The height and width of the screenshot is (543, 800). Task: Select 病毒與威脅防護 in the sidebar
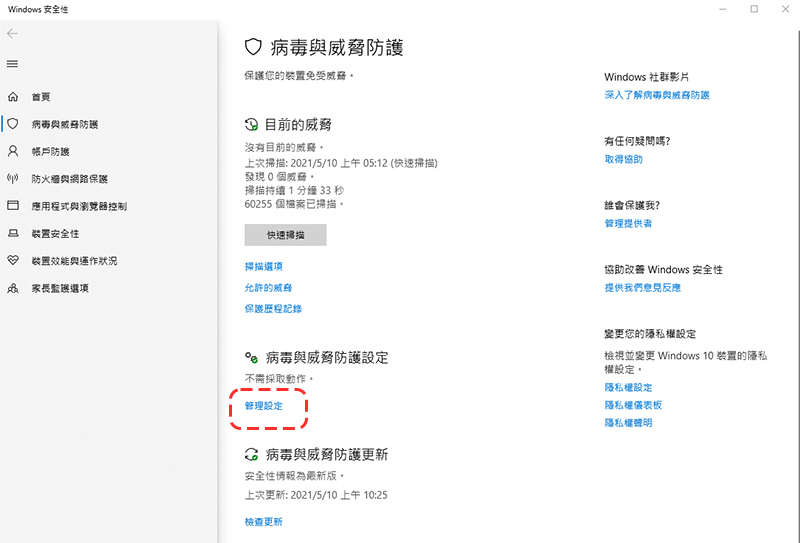pos(65,124)
